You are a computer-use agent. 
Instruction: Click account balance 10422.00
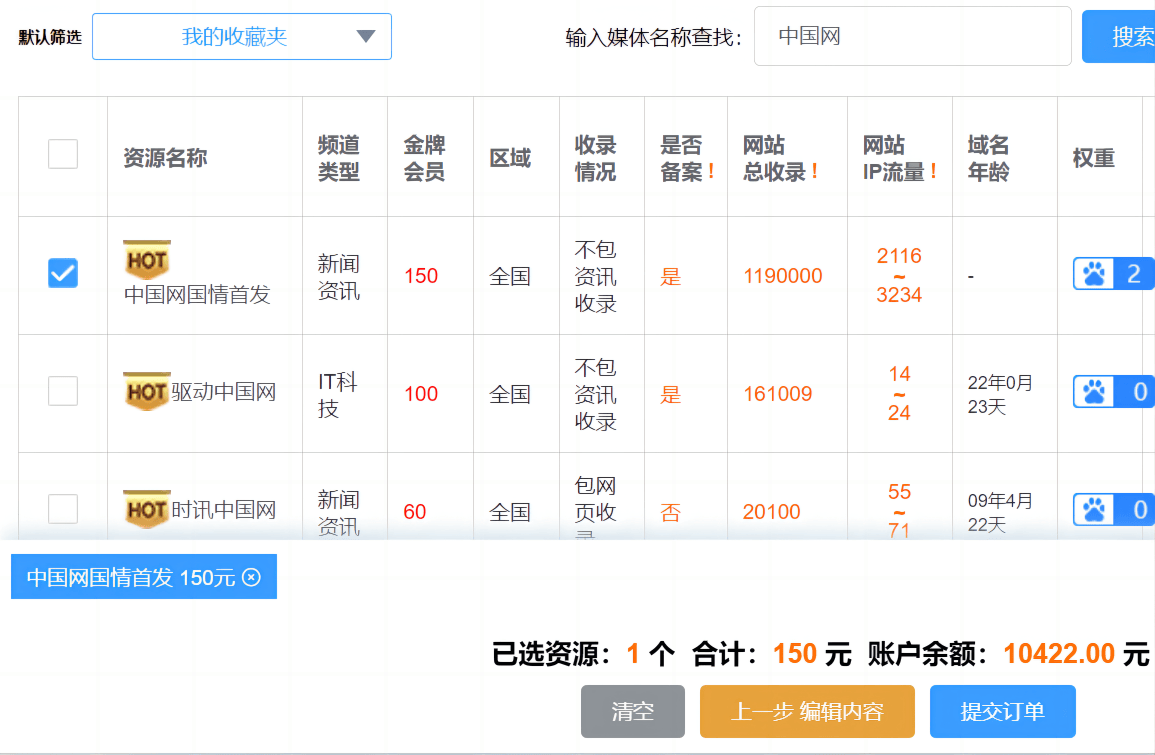point(1059,653)
